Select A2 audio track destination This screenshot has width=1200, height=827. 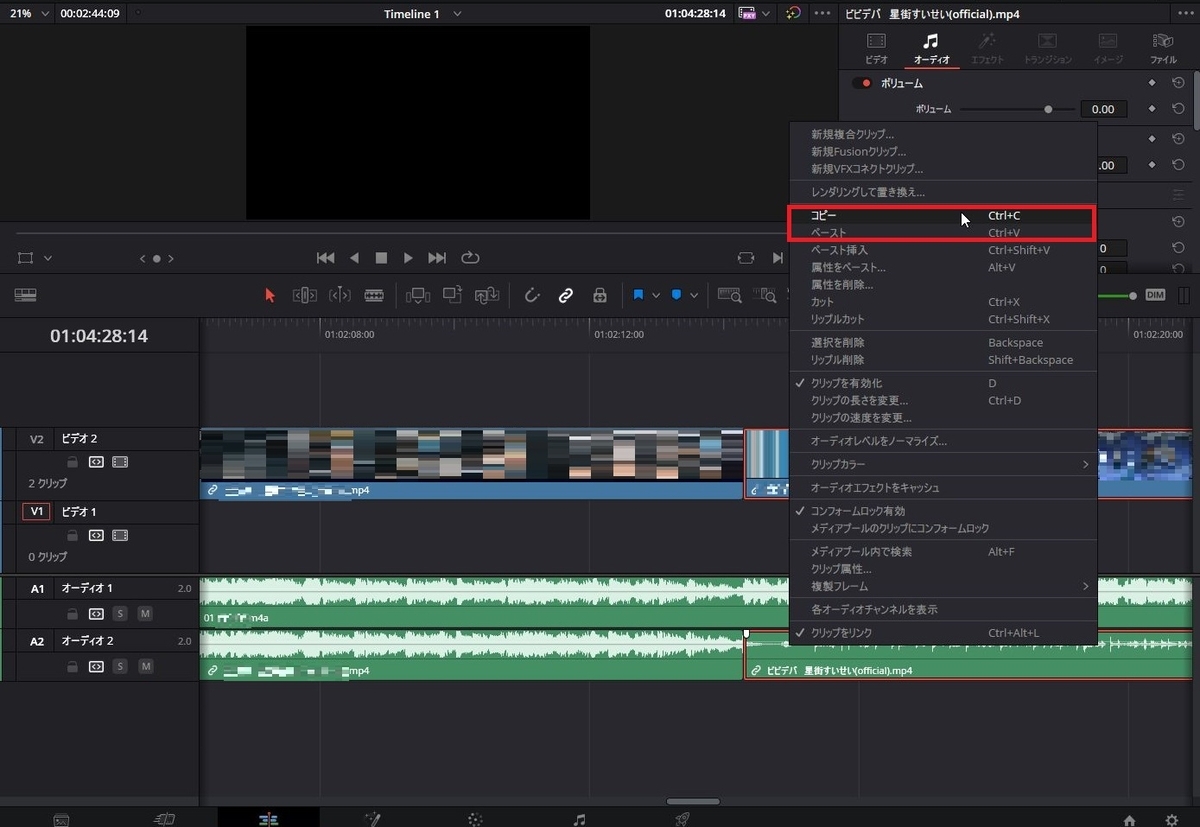coord(37,641)
